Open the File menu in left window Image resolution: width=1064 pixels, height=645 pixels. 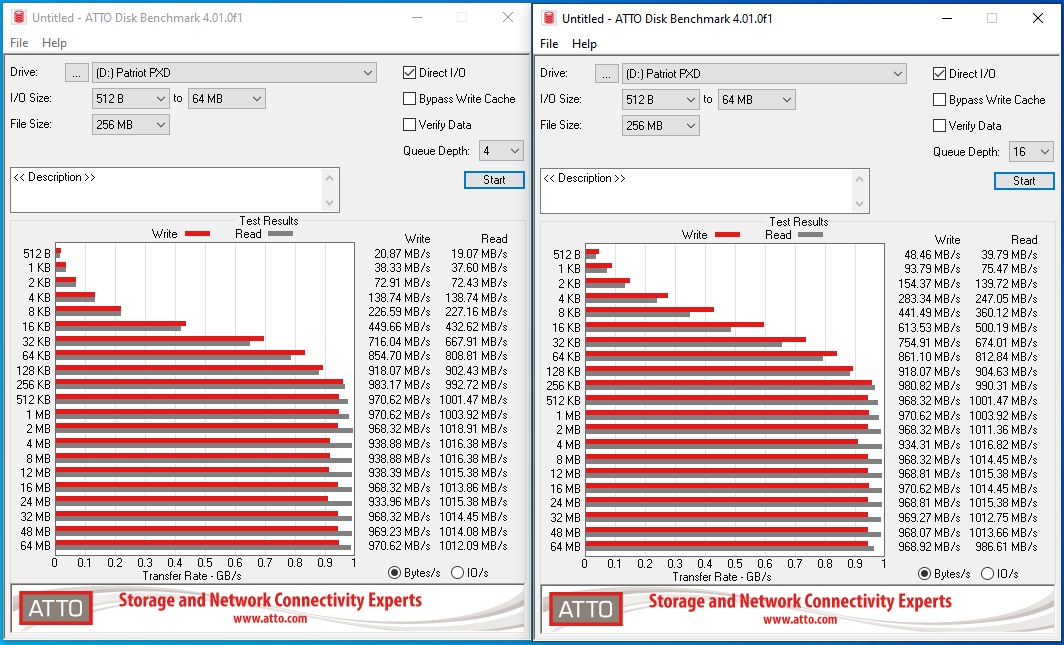click(19, 43)
